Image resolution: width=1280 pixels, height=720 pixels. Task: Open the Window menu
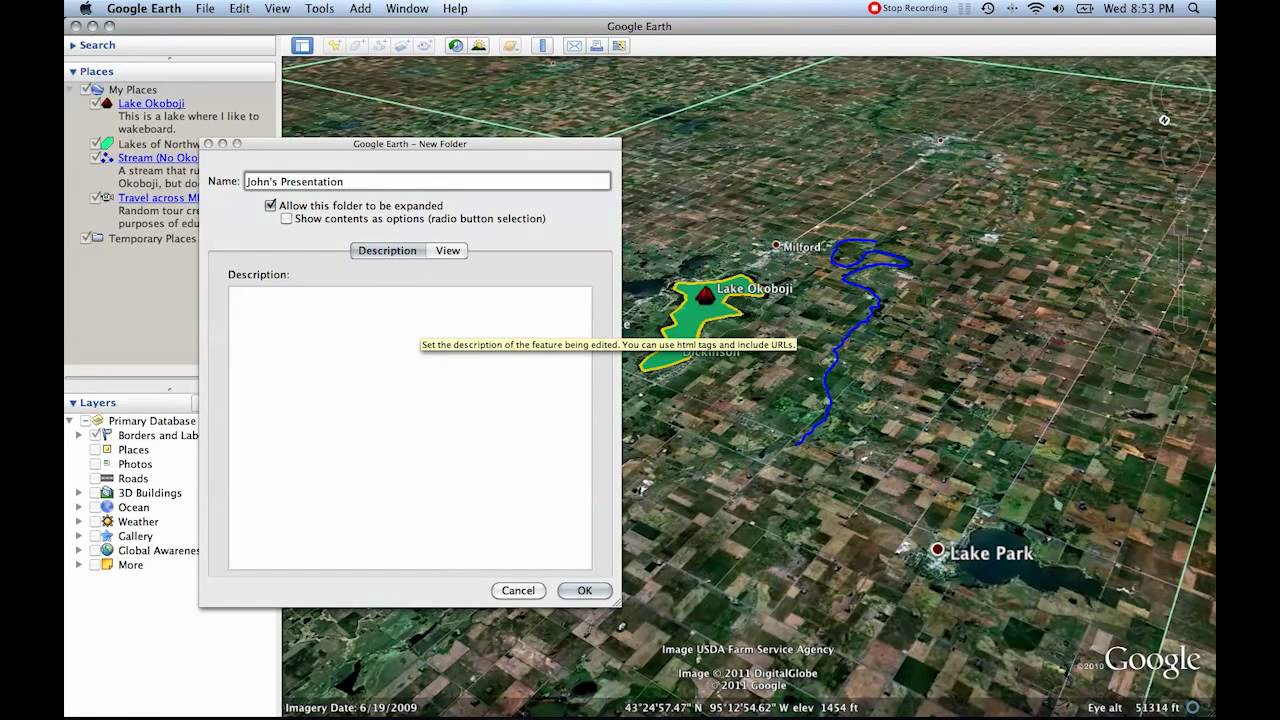click(x=407, y=8)
